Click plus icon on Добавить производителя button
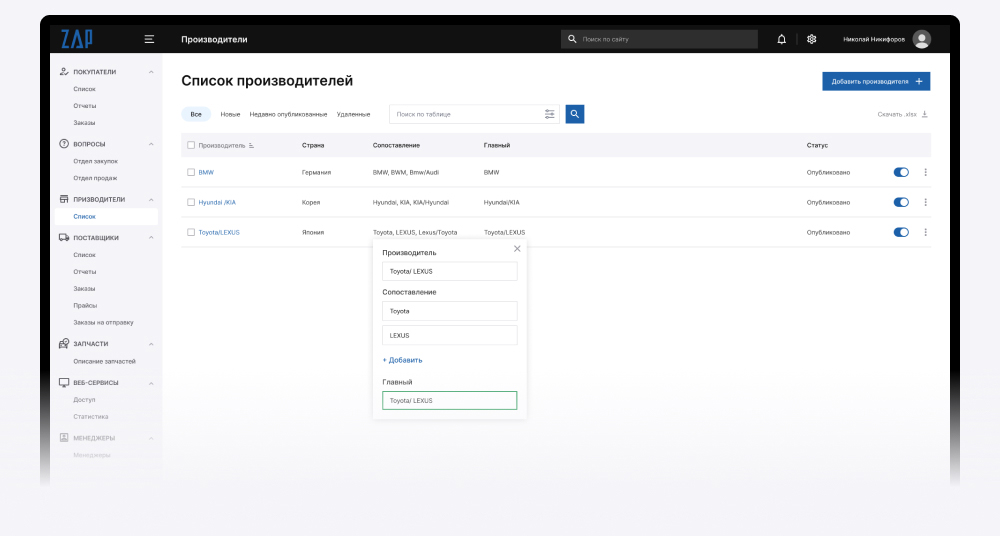This screenshot has width=1000, height=536. (x=919, y=81)
